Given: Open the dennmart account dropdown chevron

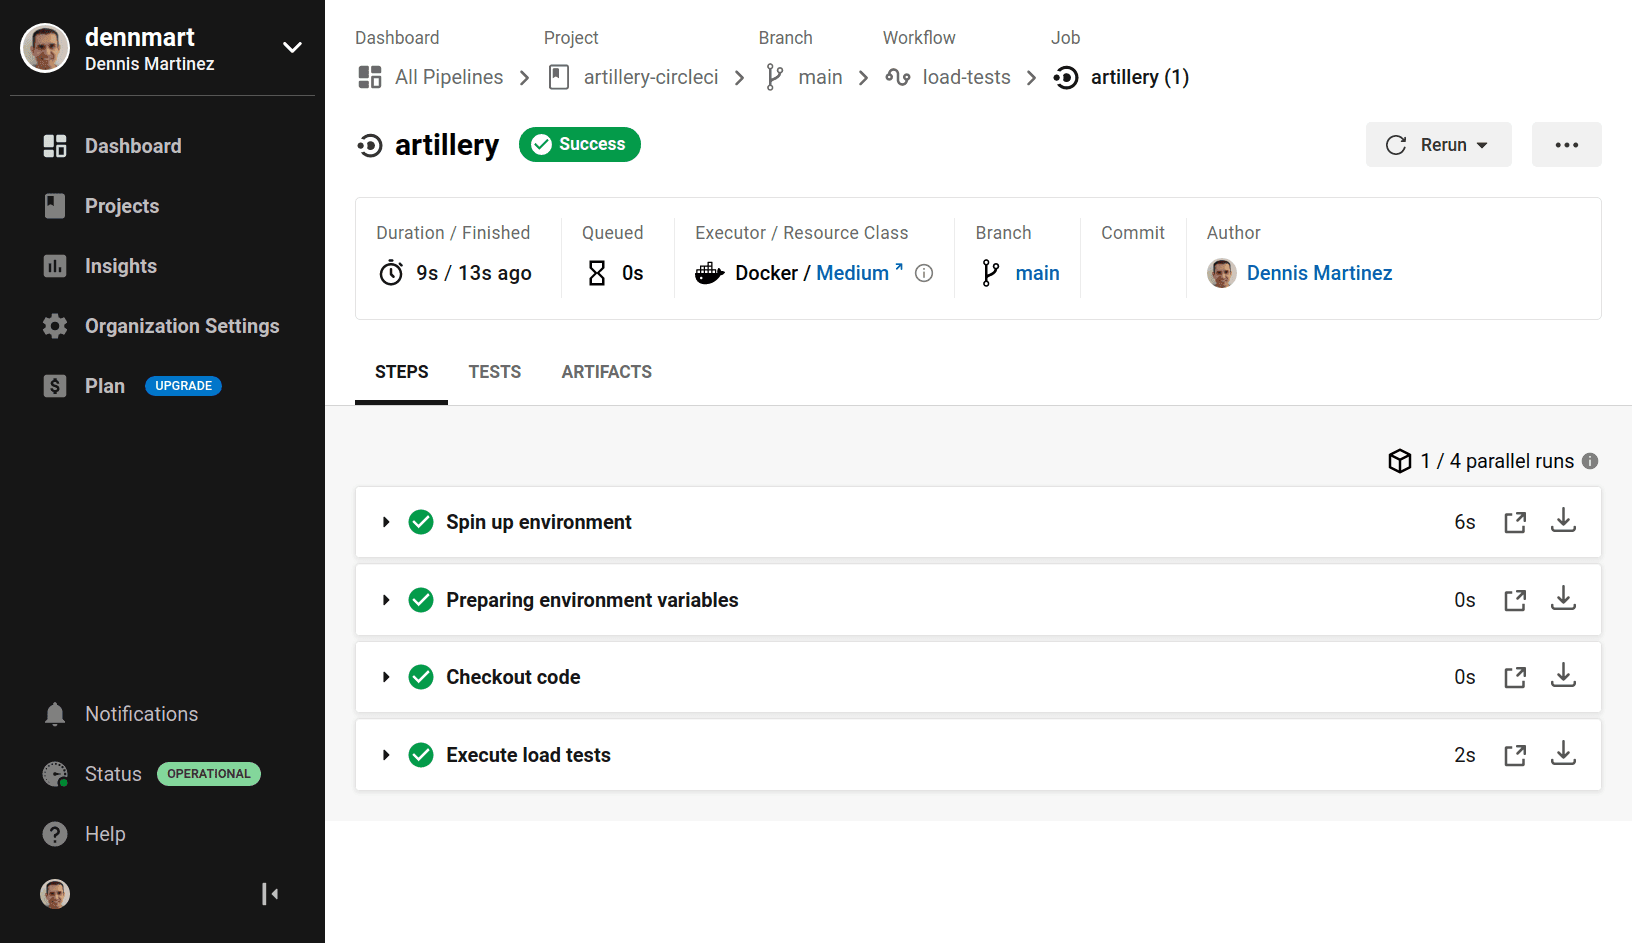Looking at the screenshot, I should coord(291,47).
